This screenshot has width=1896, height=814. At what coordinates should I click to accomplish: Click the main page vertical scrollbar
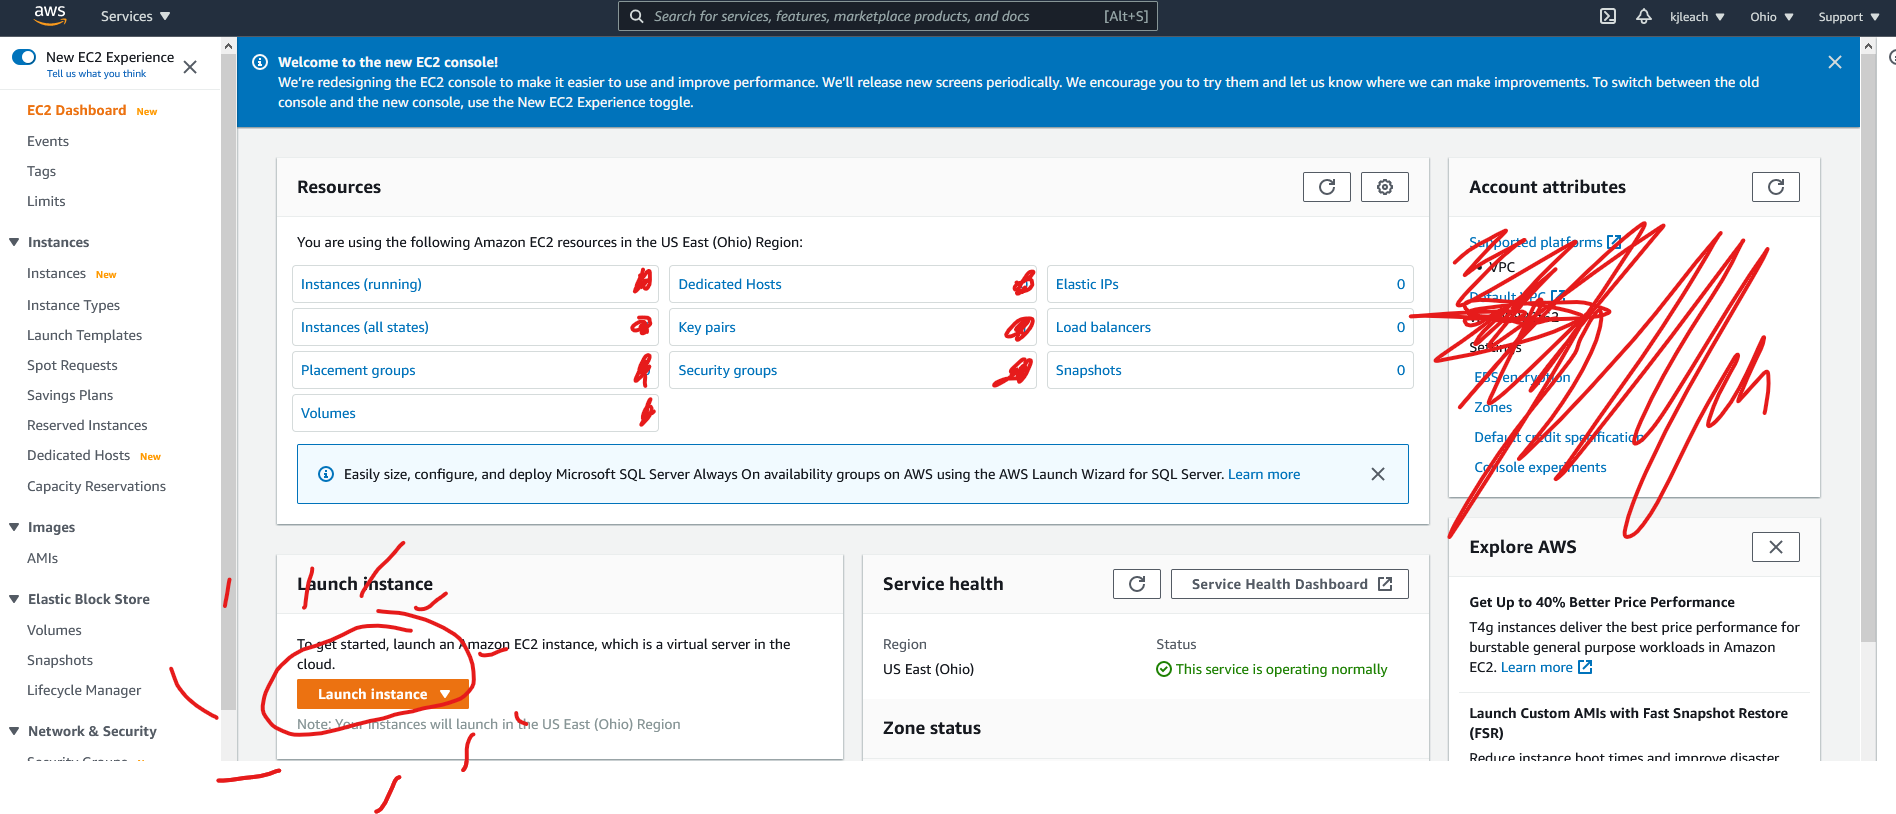pyautogui.click(x=1868, y=347)
